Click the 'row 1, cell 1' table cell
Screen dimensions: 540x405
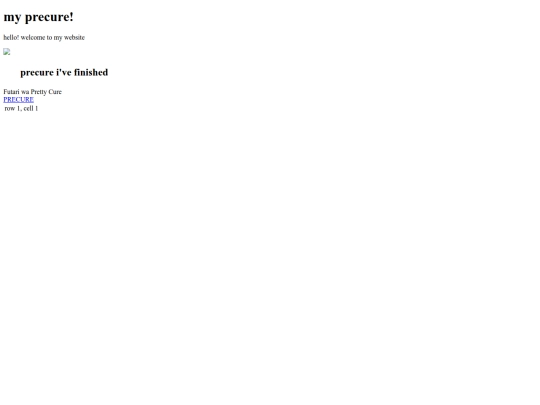[x=21, y=108]
